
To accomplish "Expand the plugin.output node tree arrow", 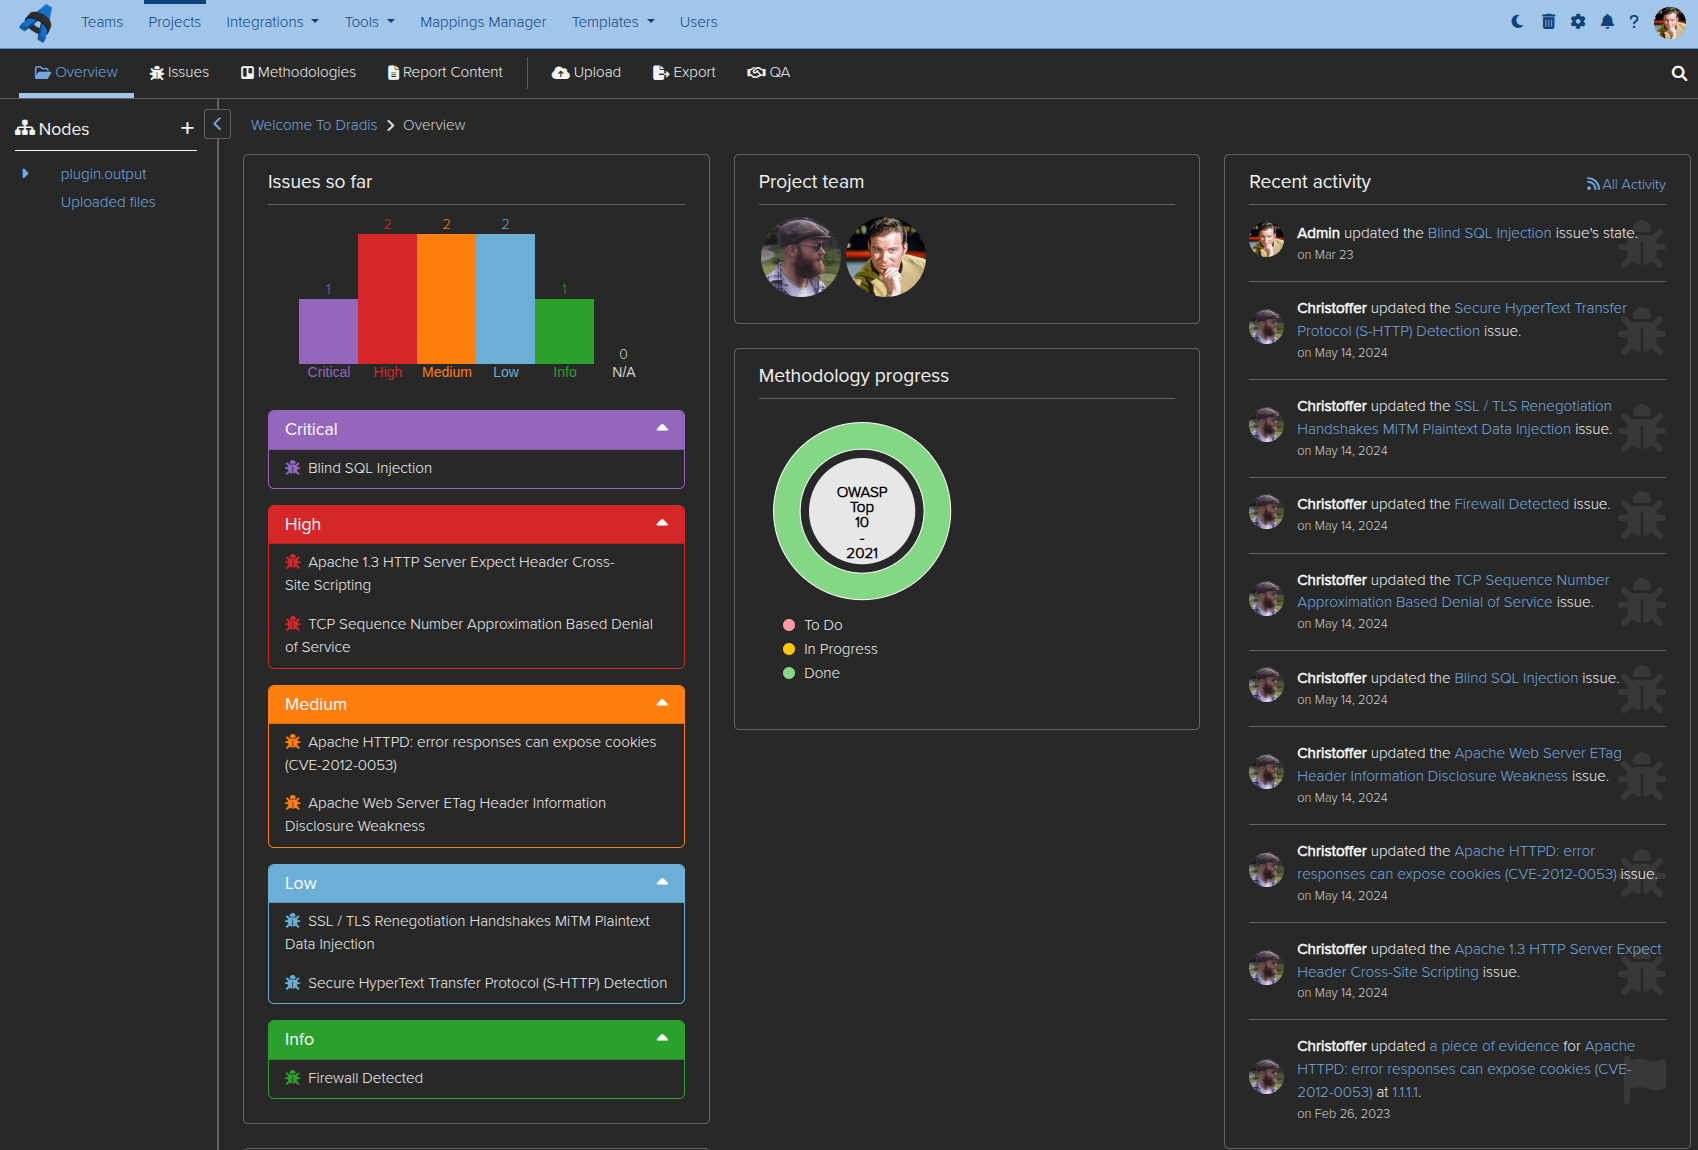I will point(25,174).
